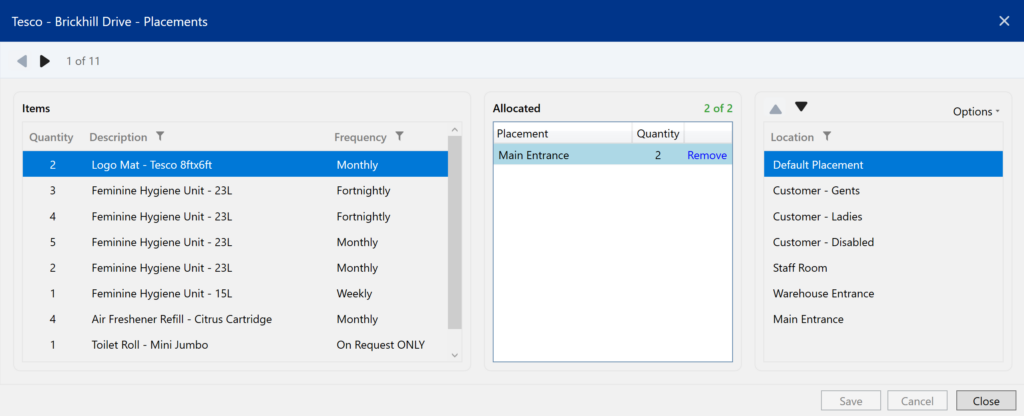Remove the Main Entrance placement
The image size is (1024, 416).
(706, 155)
